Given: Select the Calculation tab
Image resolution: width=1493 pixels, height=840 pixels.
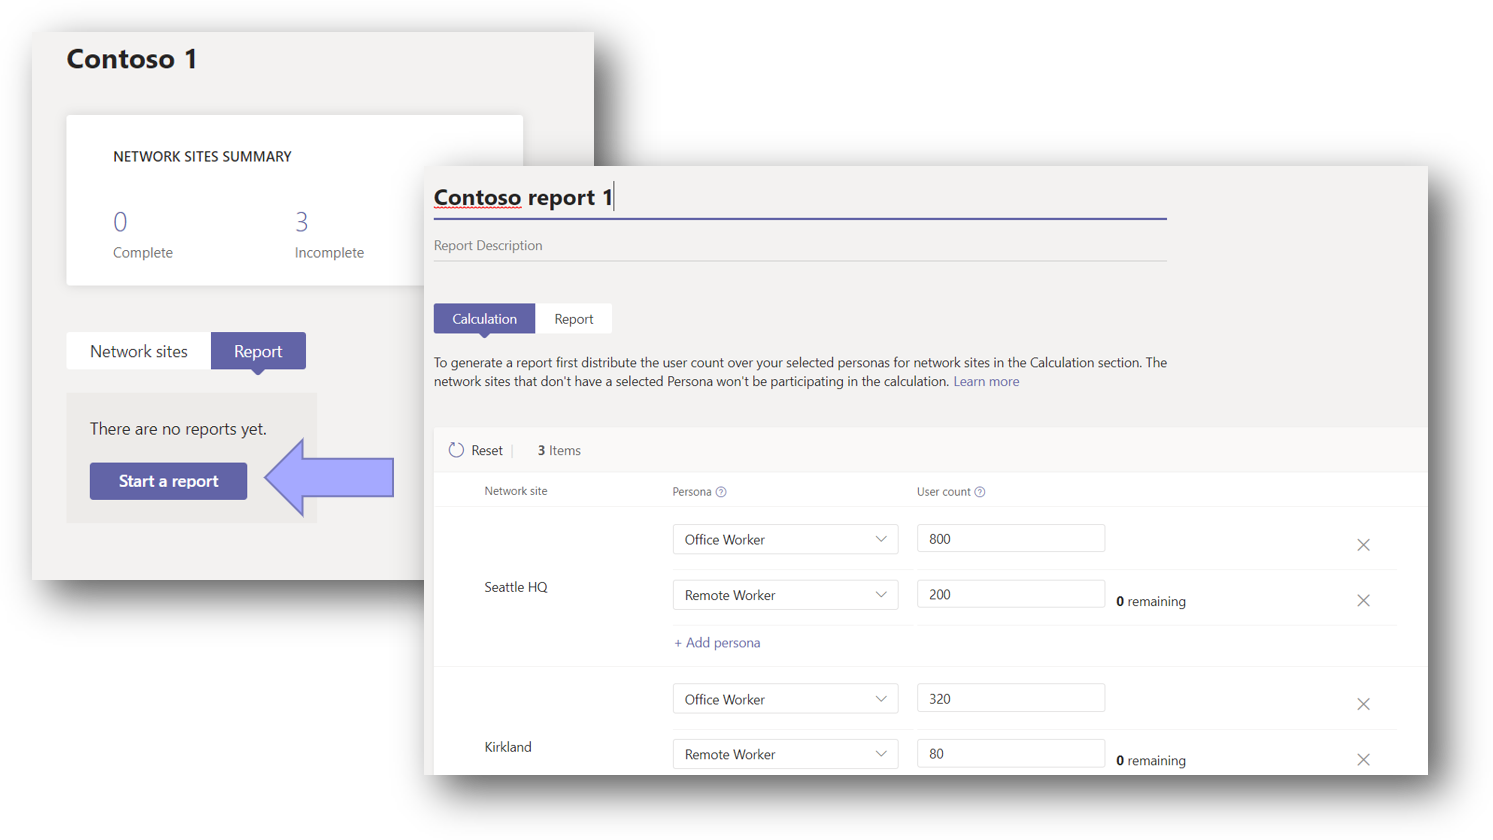Looking at the screenshot, I should click(x=484, y=318).
